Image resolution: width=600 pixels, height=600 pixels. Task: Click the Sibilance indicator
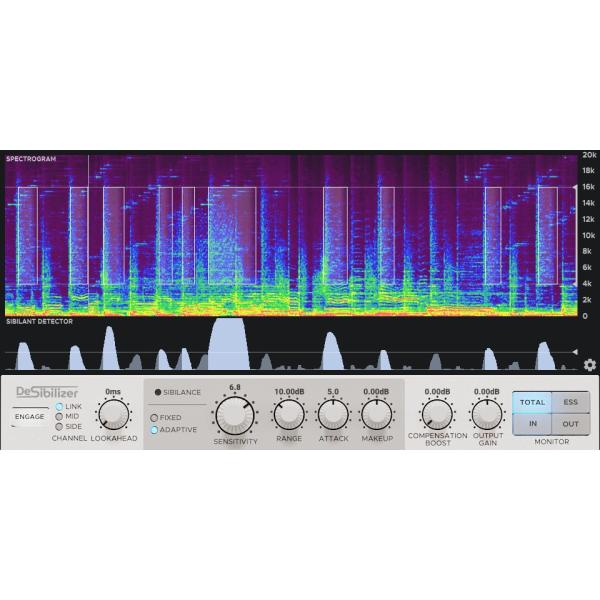(157, 392)
